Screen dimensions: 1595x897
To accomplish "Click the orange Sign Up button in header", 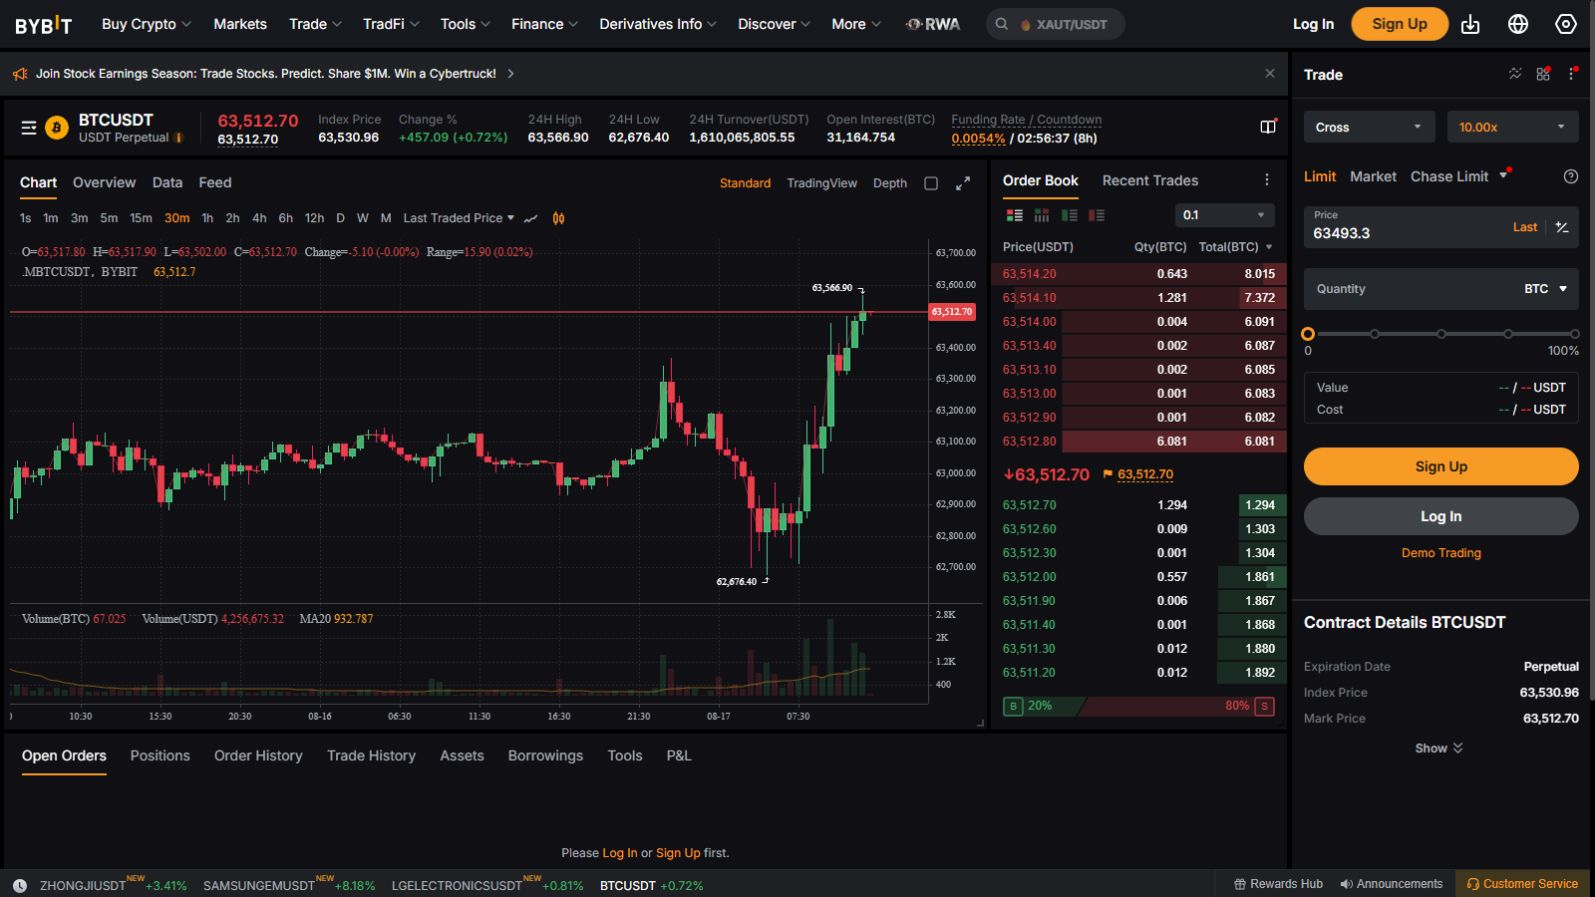I will tap(1399, 24).
